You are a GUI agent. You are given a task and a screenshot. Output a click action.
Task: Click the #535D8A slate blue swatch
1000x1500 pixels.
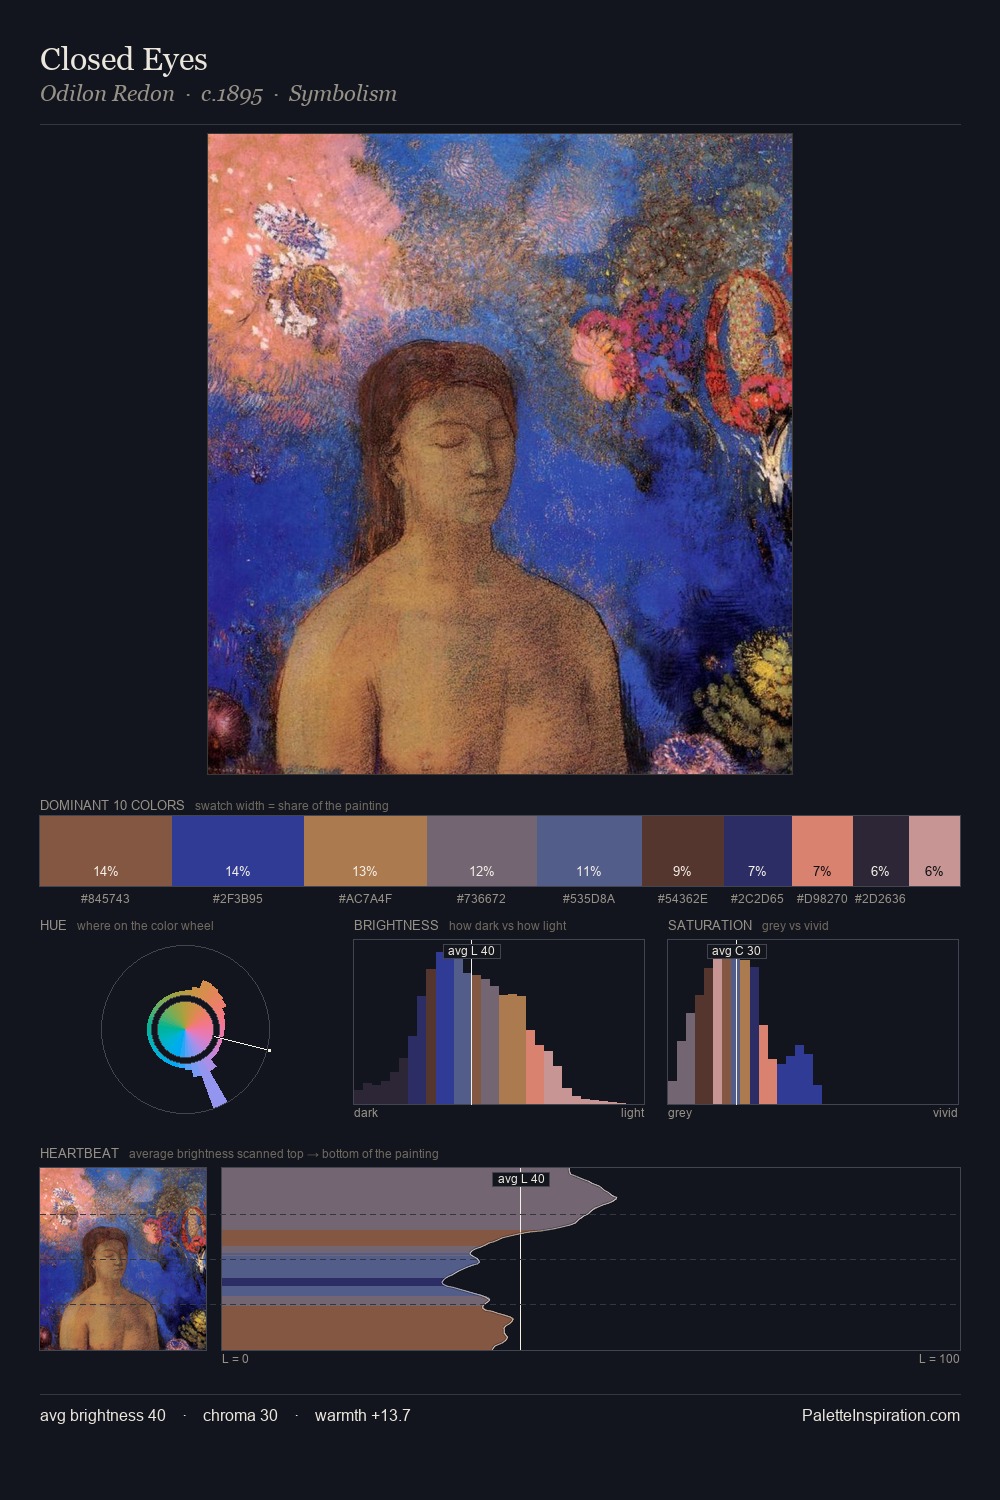(589, 851)
